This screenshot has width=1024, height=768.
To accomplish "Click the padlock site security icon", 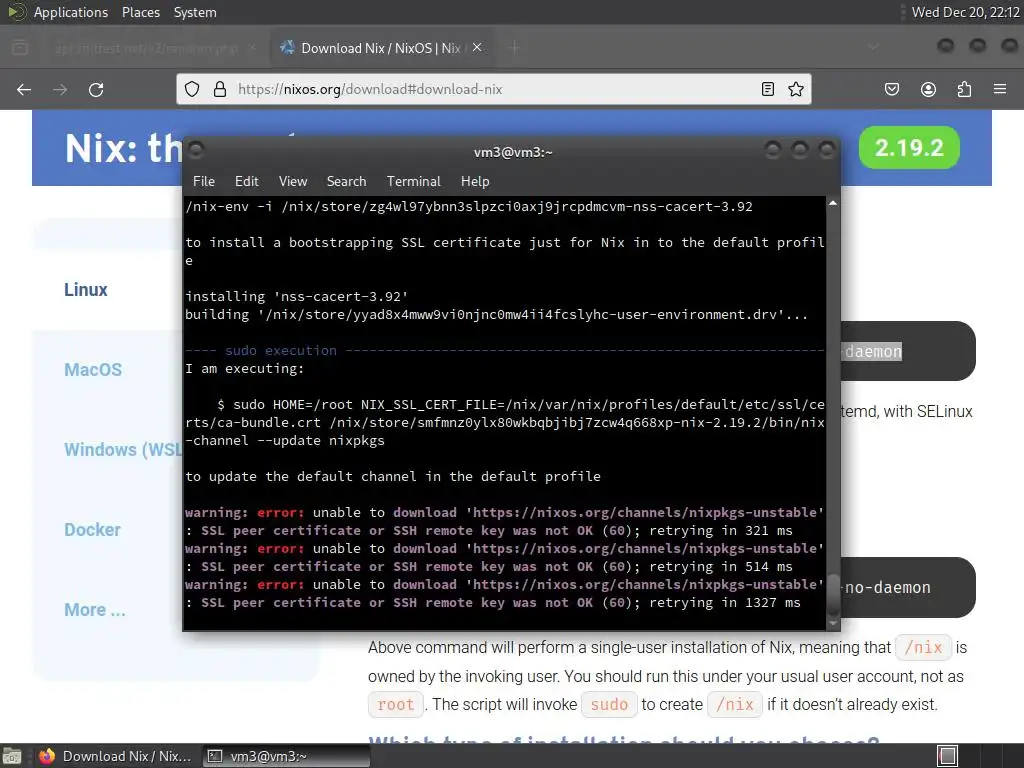I will point(220,89).
